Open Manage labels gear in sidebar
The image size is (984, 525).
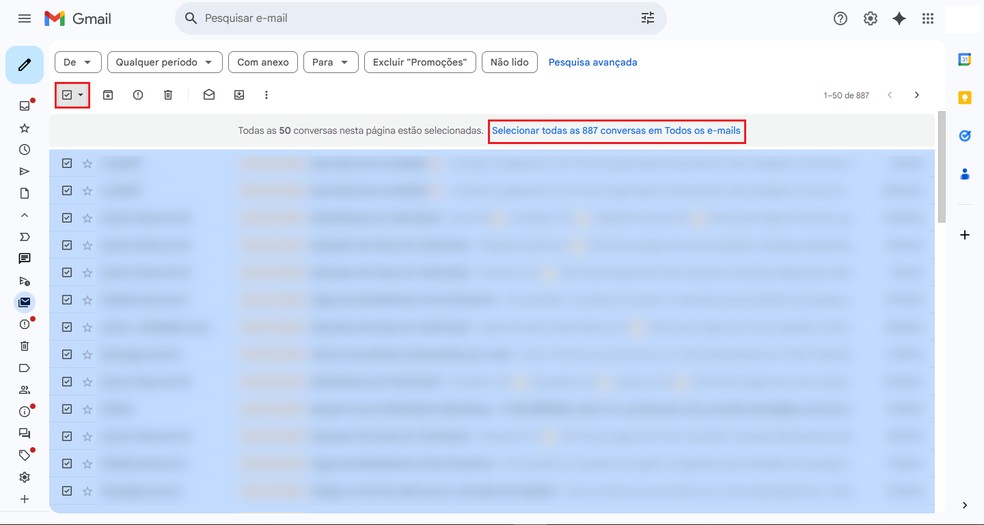click(24, 477)
